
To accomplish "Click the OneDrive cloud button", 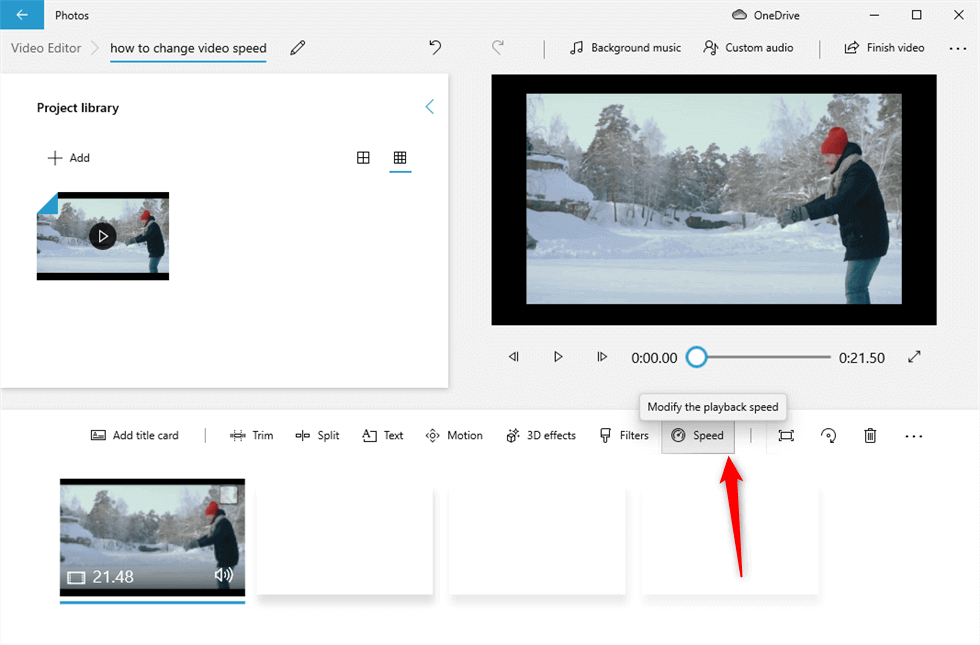I will pos(766,15).
